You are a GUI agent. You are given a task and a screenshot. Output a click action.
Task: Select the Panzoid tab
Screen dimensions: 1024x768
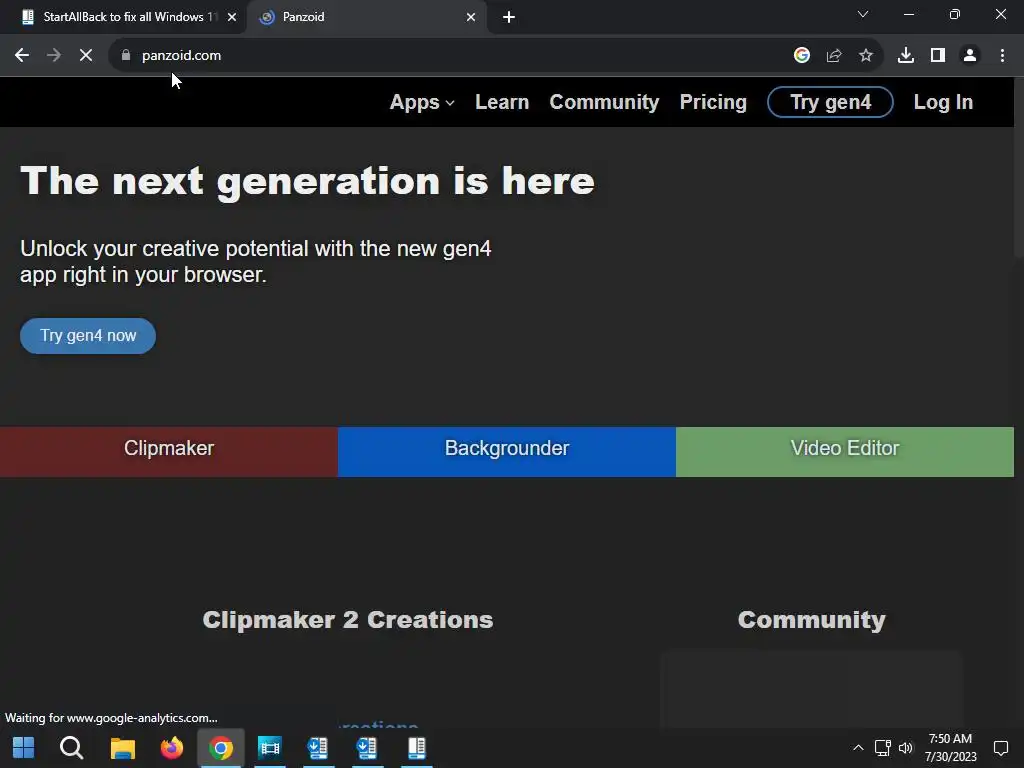coord(366,17)
